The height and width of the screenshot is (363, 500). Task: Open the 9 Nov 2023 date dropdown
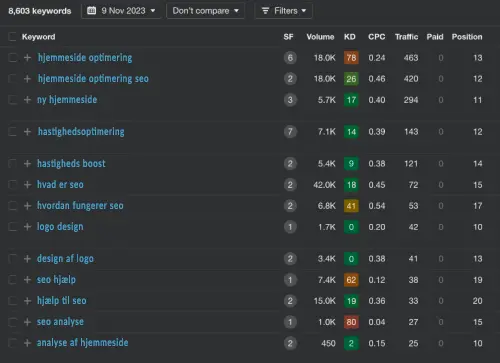click(121, 11)
